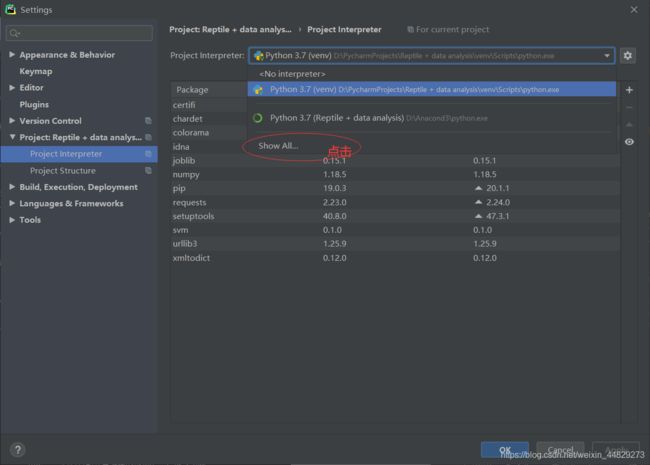Expand the Tools section arrow
Viewport: 650px width, 465px height.
tap(12, 220)
